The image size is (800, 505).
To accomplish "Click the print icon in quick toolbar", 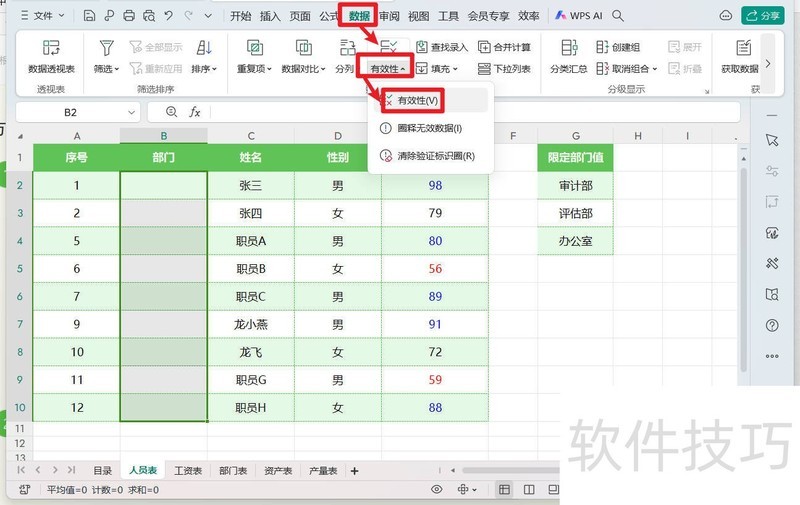I will click(x=129, y=16).
